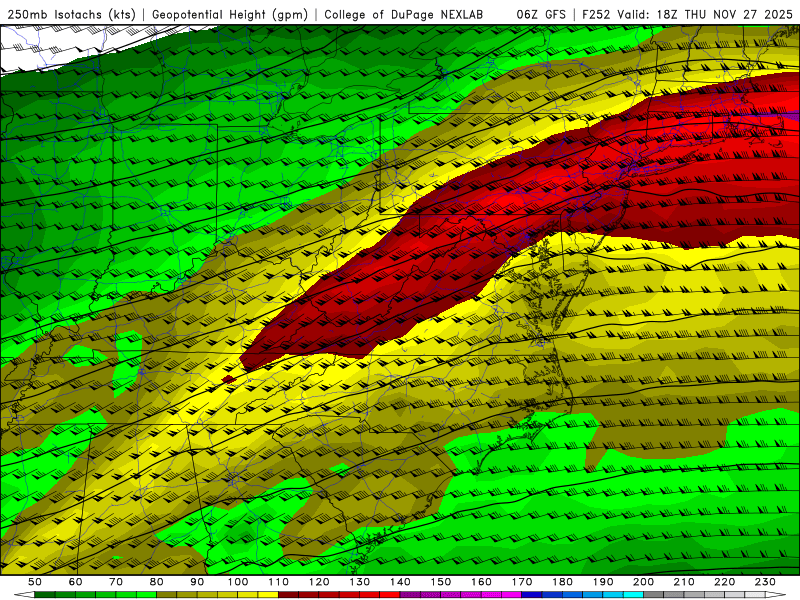800x600 pixels.
Task: Select the 140 value on the legend scale
Action: click(400, 582)
